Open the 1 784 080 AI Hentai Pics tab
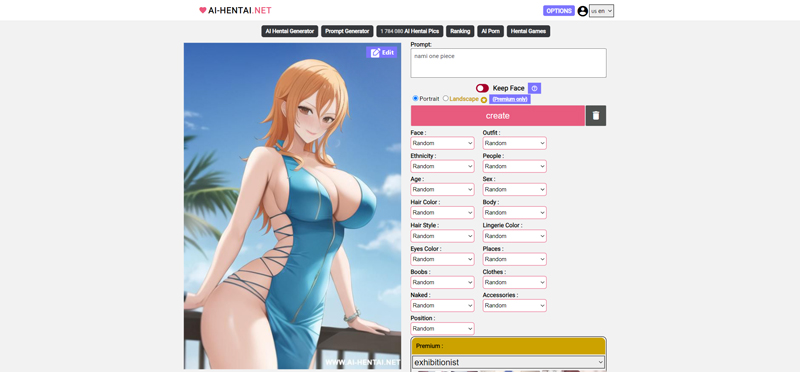The width and height of the screenshot is (800, 372). pos(410,31)
